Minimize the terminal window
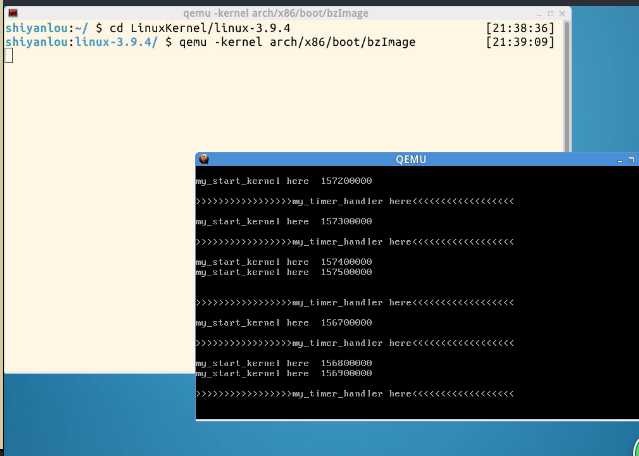Image resolution: width=639 pixels, height=456 pixels. (540, 14)
